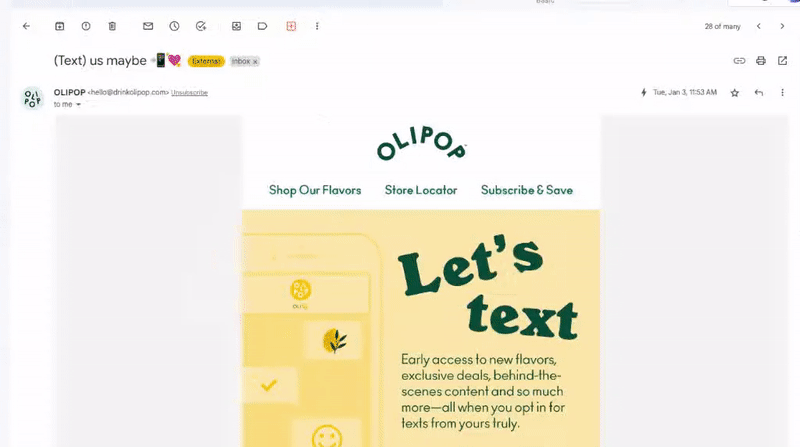Remove the Inbox label with its x
This screenshot has height=447, width=800.
click(x=255, y=62)
